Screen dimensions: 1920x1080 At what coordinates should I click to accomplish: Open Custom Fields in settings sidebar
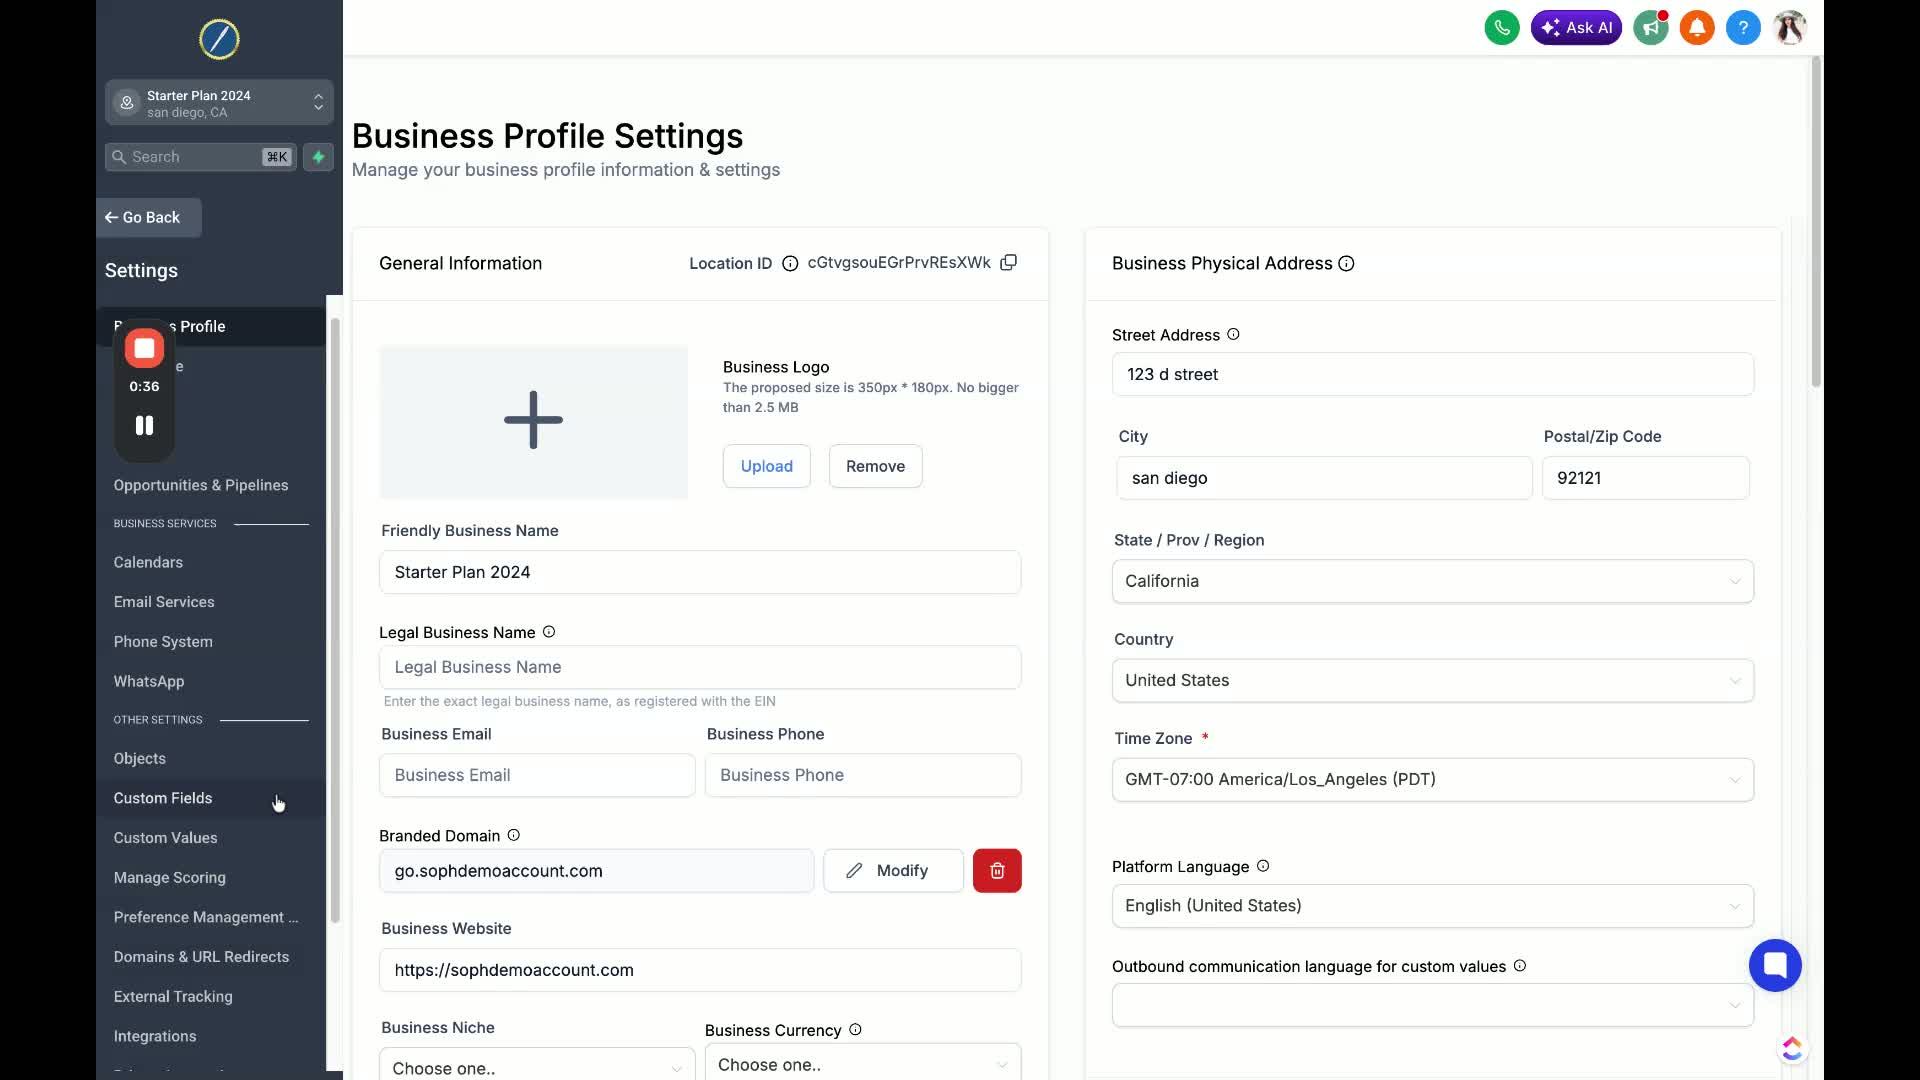(163, 798)
